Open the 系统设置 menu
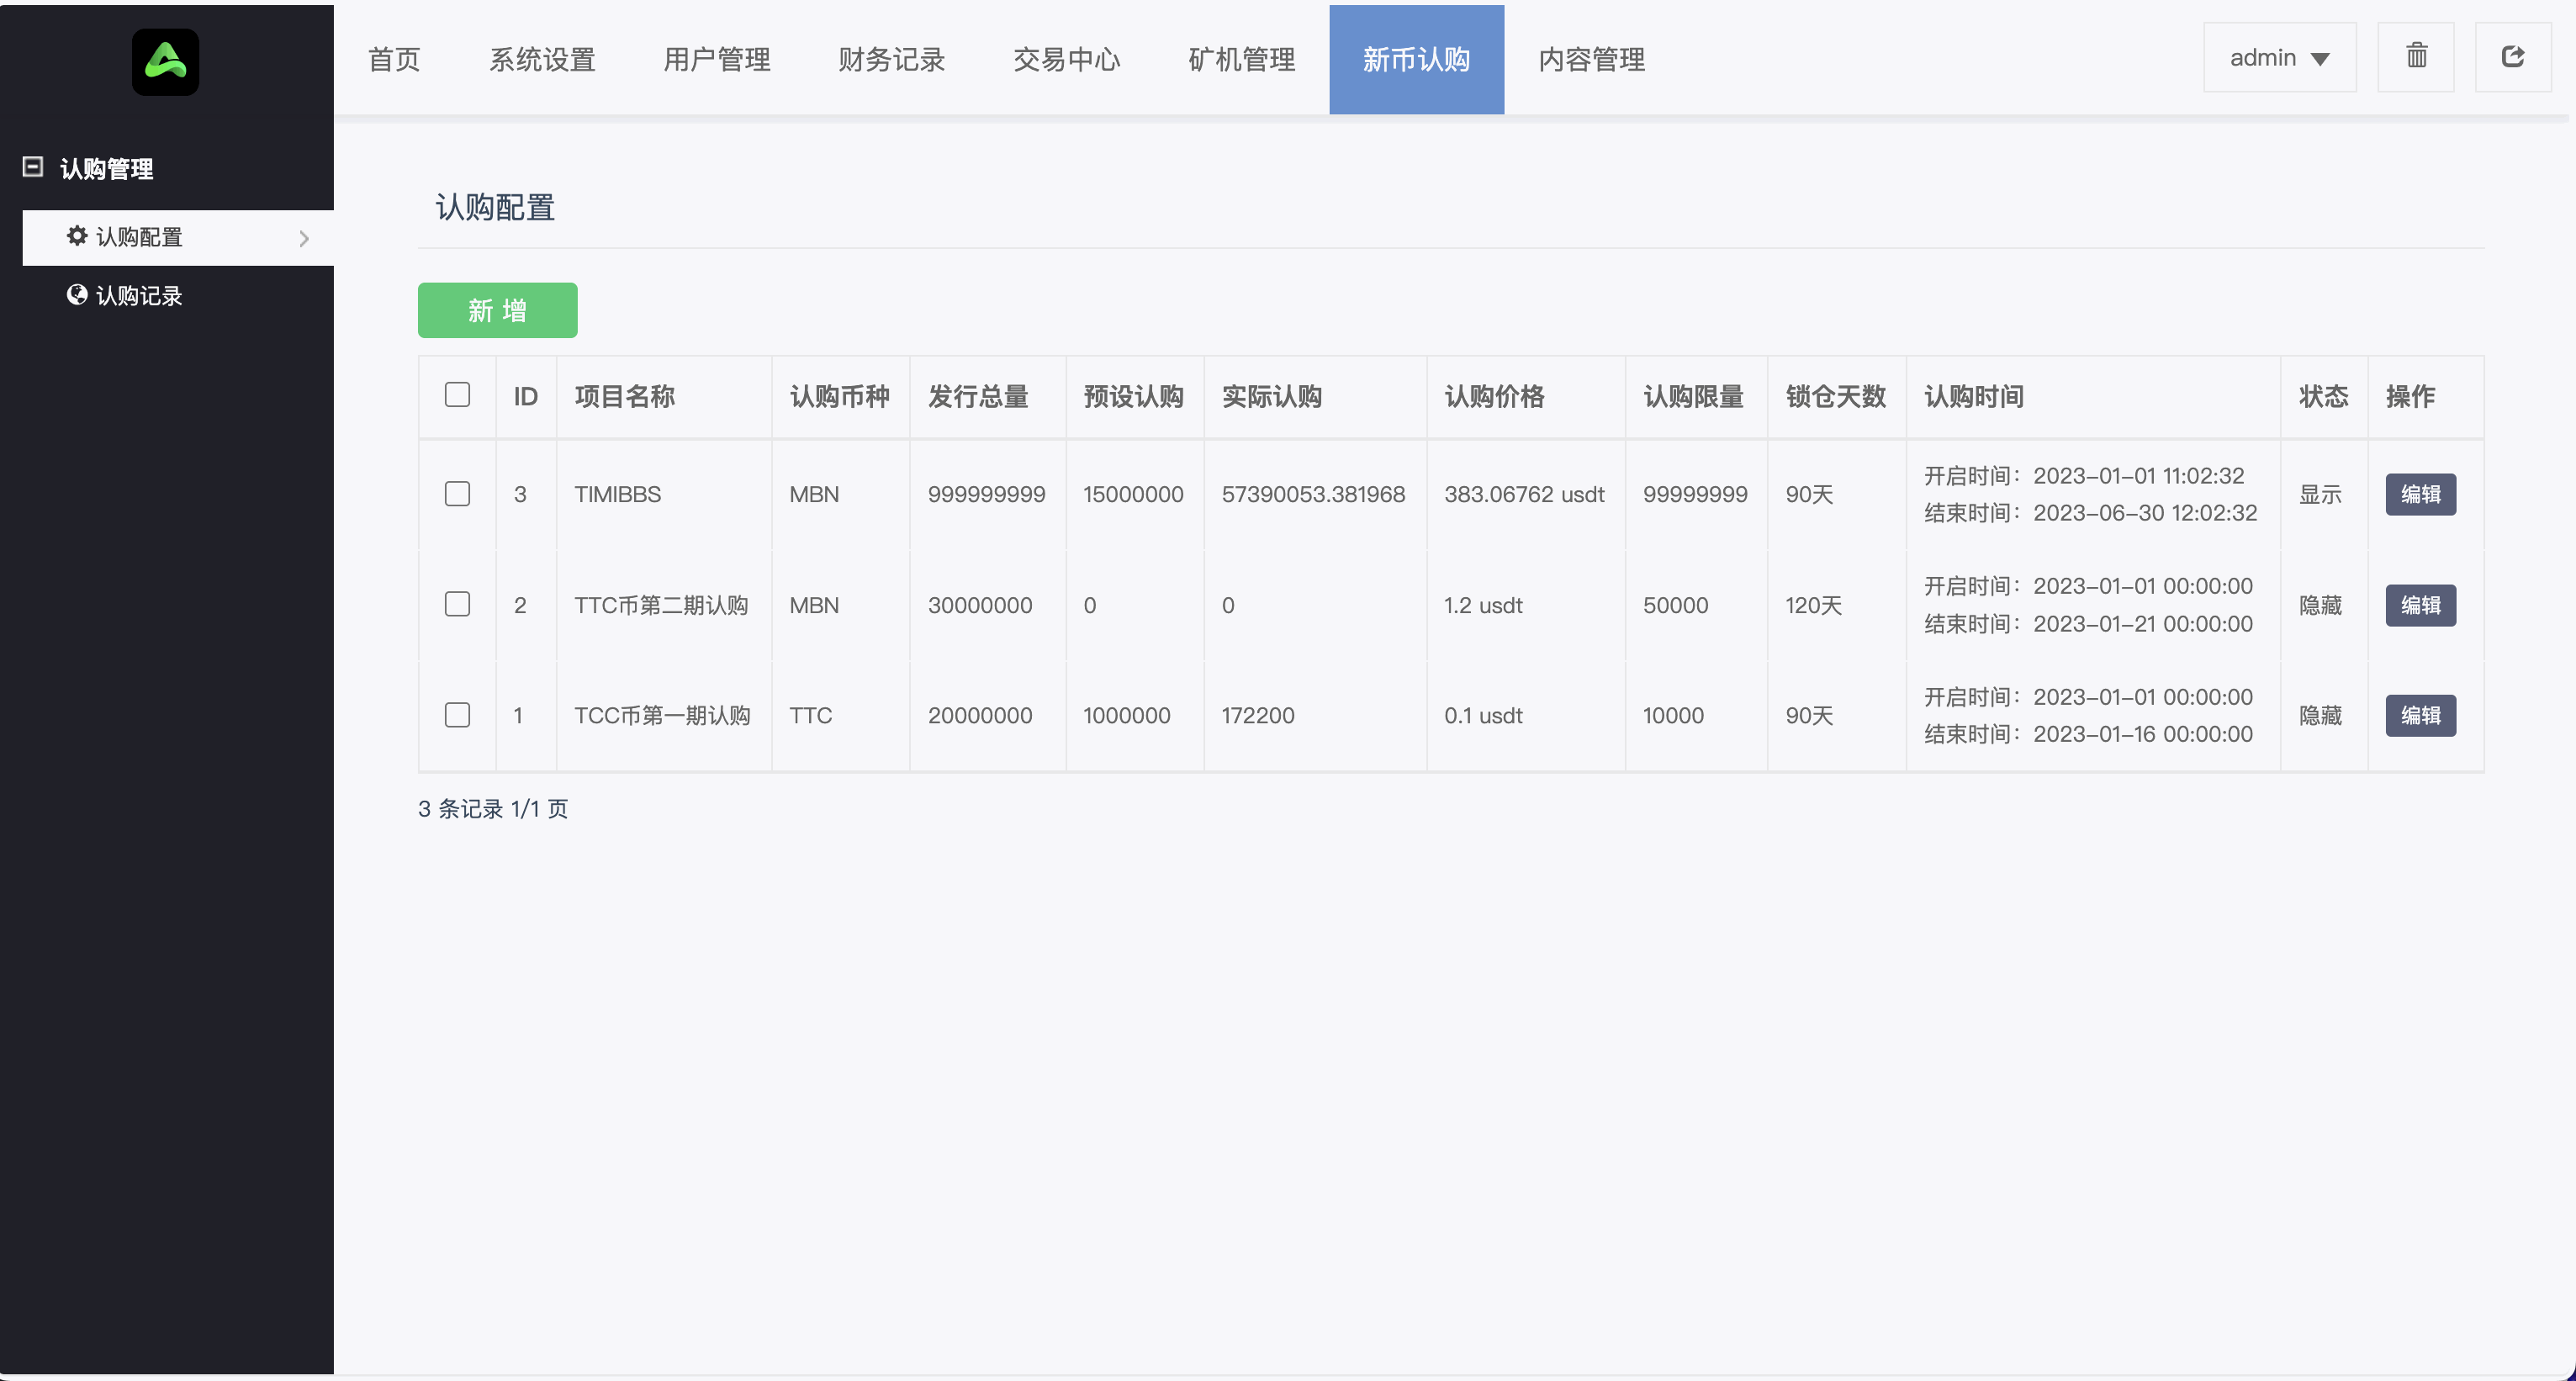2576x1381 pixels. point(542,59)
